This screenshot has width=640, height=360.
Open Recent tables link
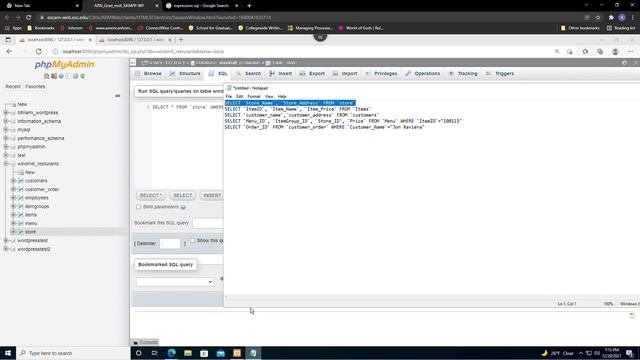(13, 87)
